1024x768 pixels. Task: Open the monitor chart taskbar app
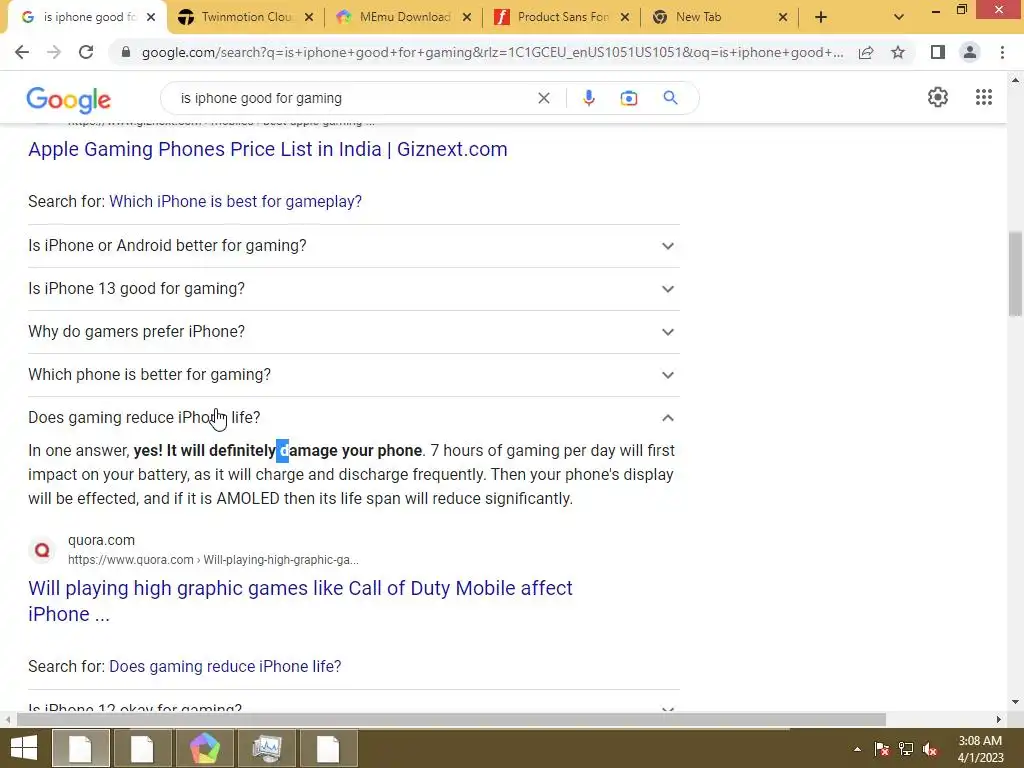click(266, 748)
